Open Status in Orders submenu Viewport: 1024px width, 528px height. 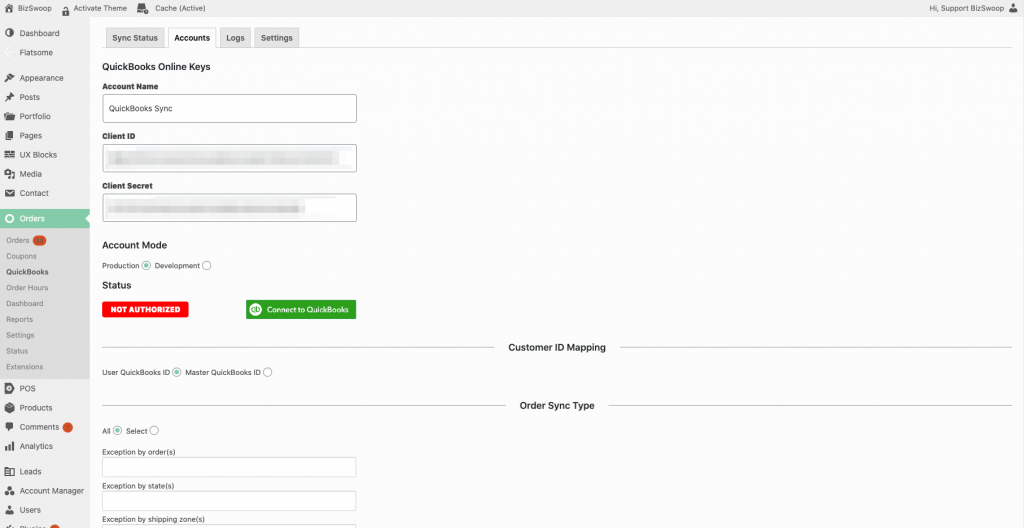point(17,351)
